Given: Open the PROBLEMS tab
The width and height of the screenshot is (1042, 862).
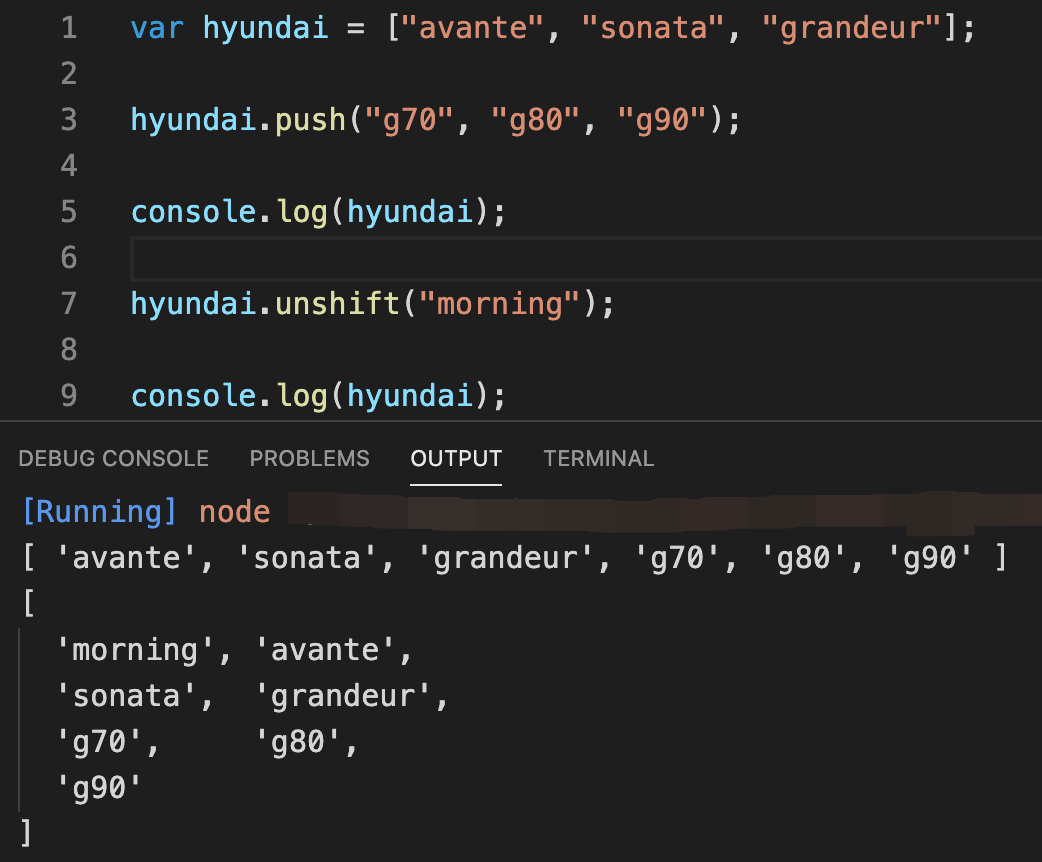Looking at the screenshot, I should pos(309,459).
